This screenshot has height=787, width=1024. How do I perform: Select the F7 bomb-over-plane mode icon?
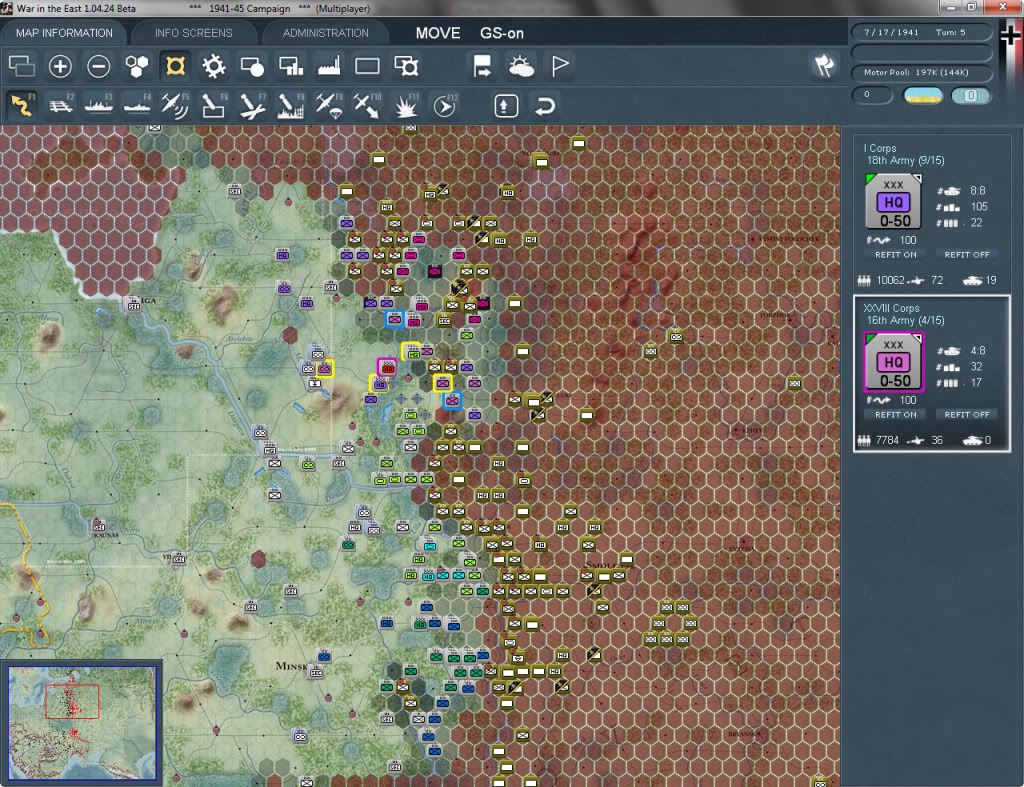pos(252,106)
